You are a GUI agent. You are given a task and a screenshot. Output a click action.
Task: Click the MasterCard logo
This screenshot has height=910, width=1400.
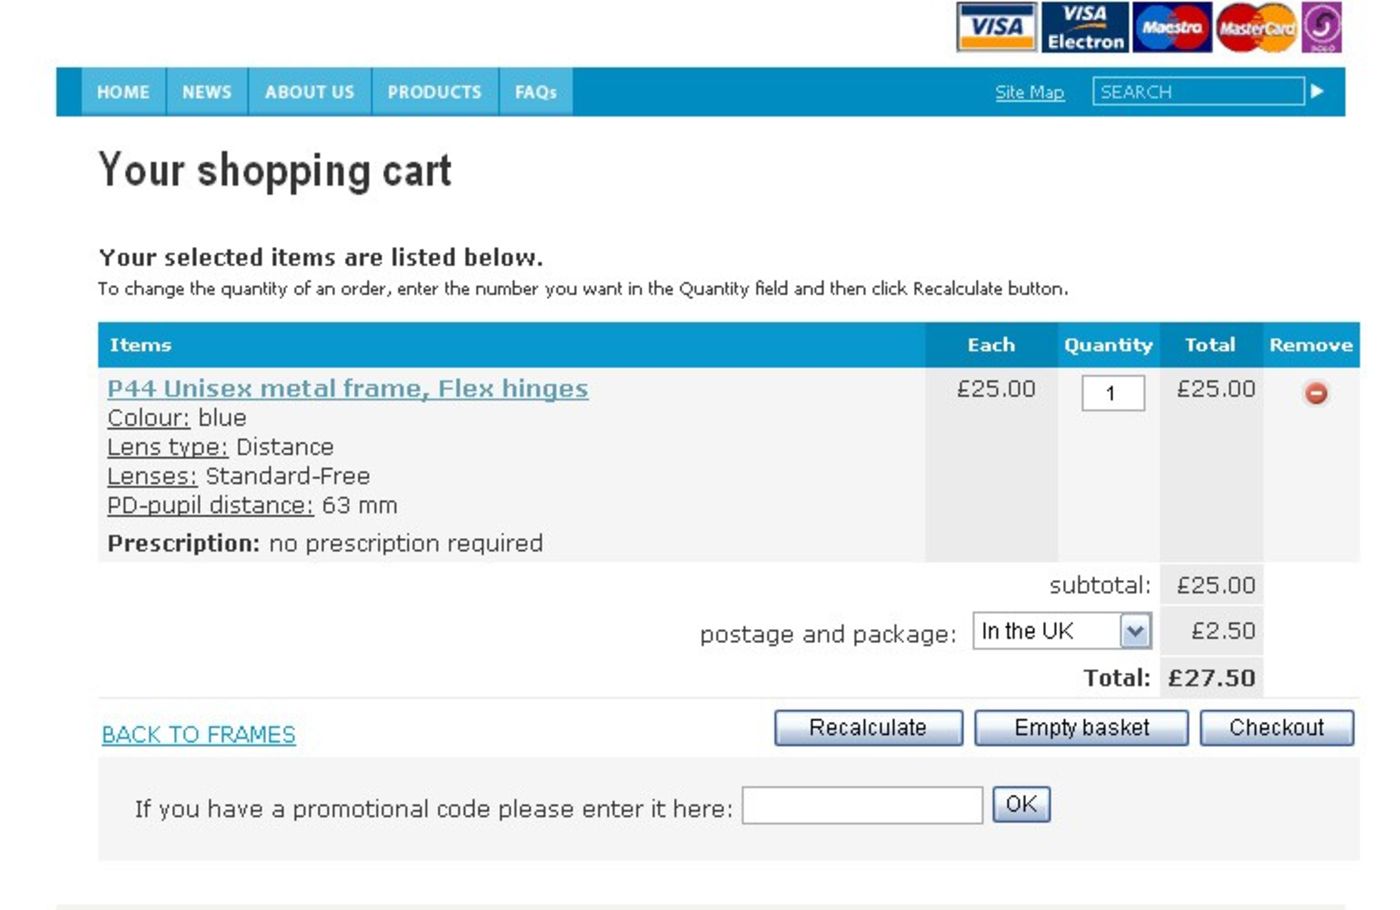[1256, 27]
